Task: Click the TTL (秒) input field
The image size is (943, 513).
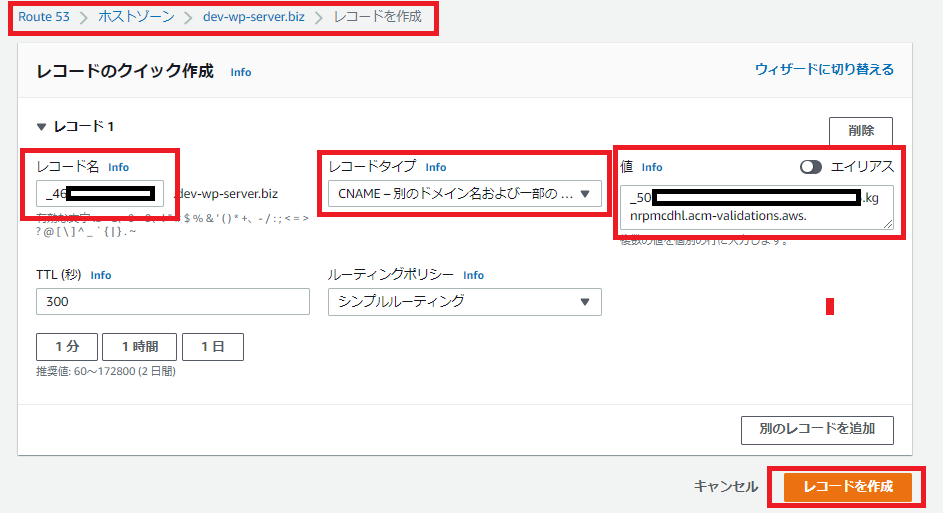Action: click(x=173, y=301)
